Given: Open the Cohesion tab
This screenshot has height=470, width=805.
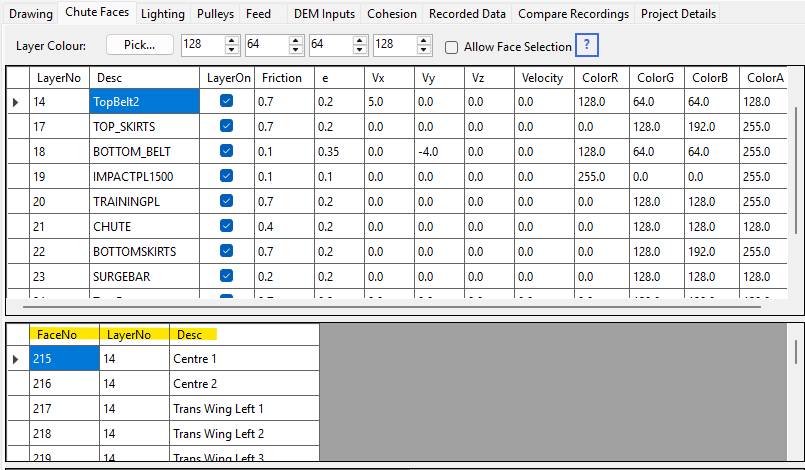Looking at the screenshot, I should tap(392, 14).
